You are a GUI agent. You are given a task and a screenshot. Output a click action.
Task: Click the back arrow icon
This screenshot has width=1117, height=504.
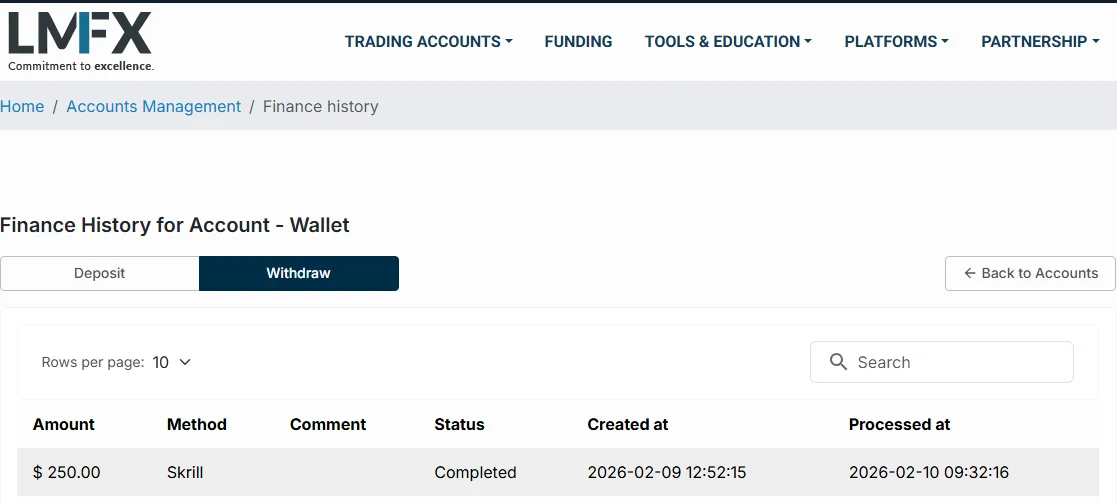[969, 273]
